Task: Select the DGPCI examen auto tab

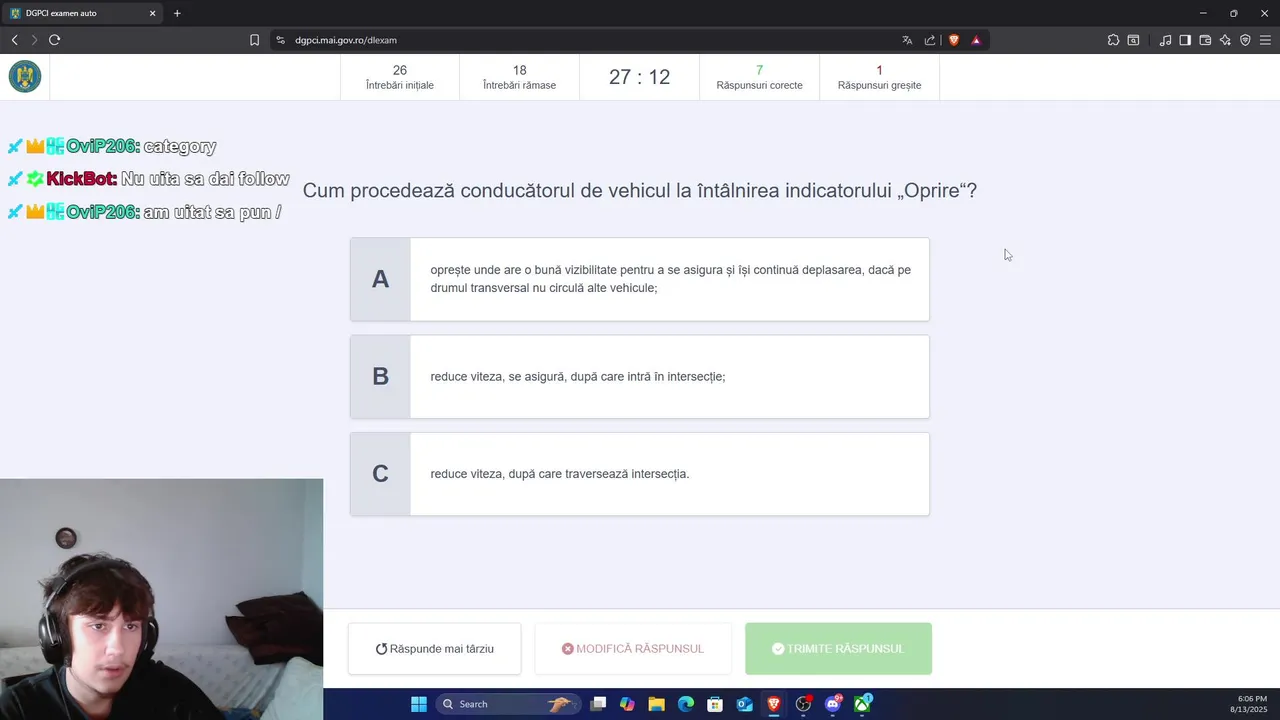Action: [82, 13]
